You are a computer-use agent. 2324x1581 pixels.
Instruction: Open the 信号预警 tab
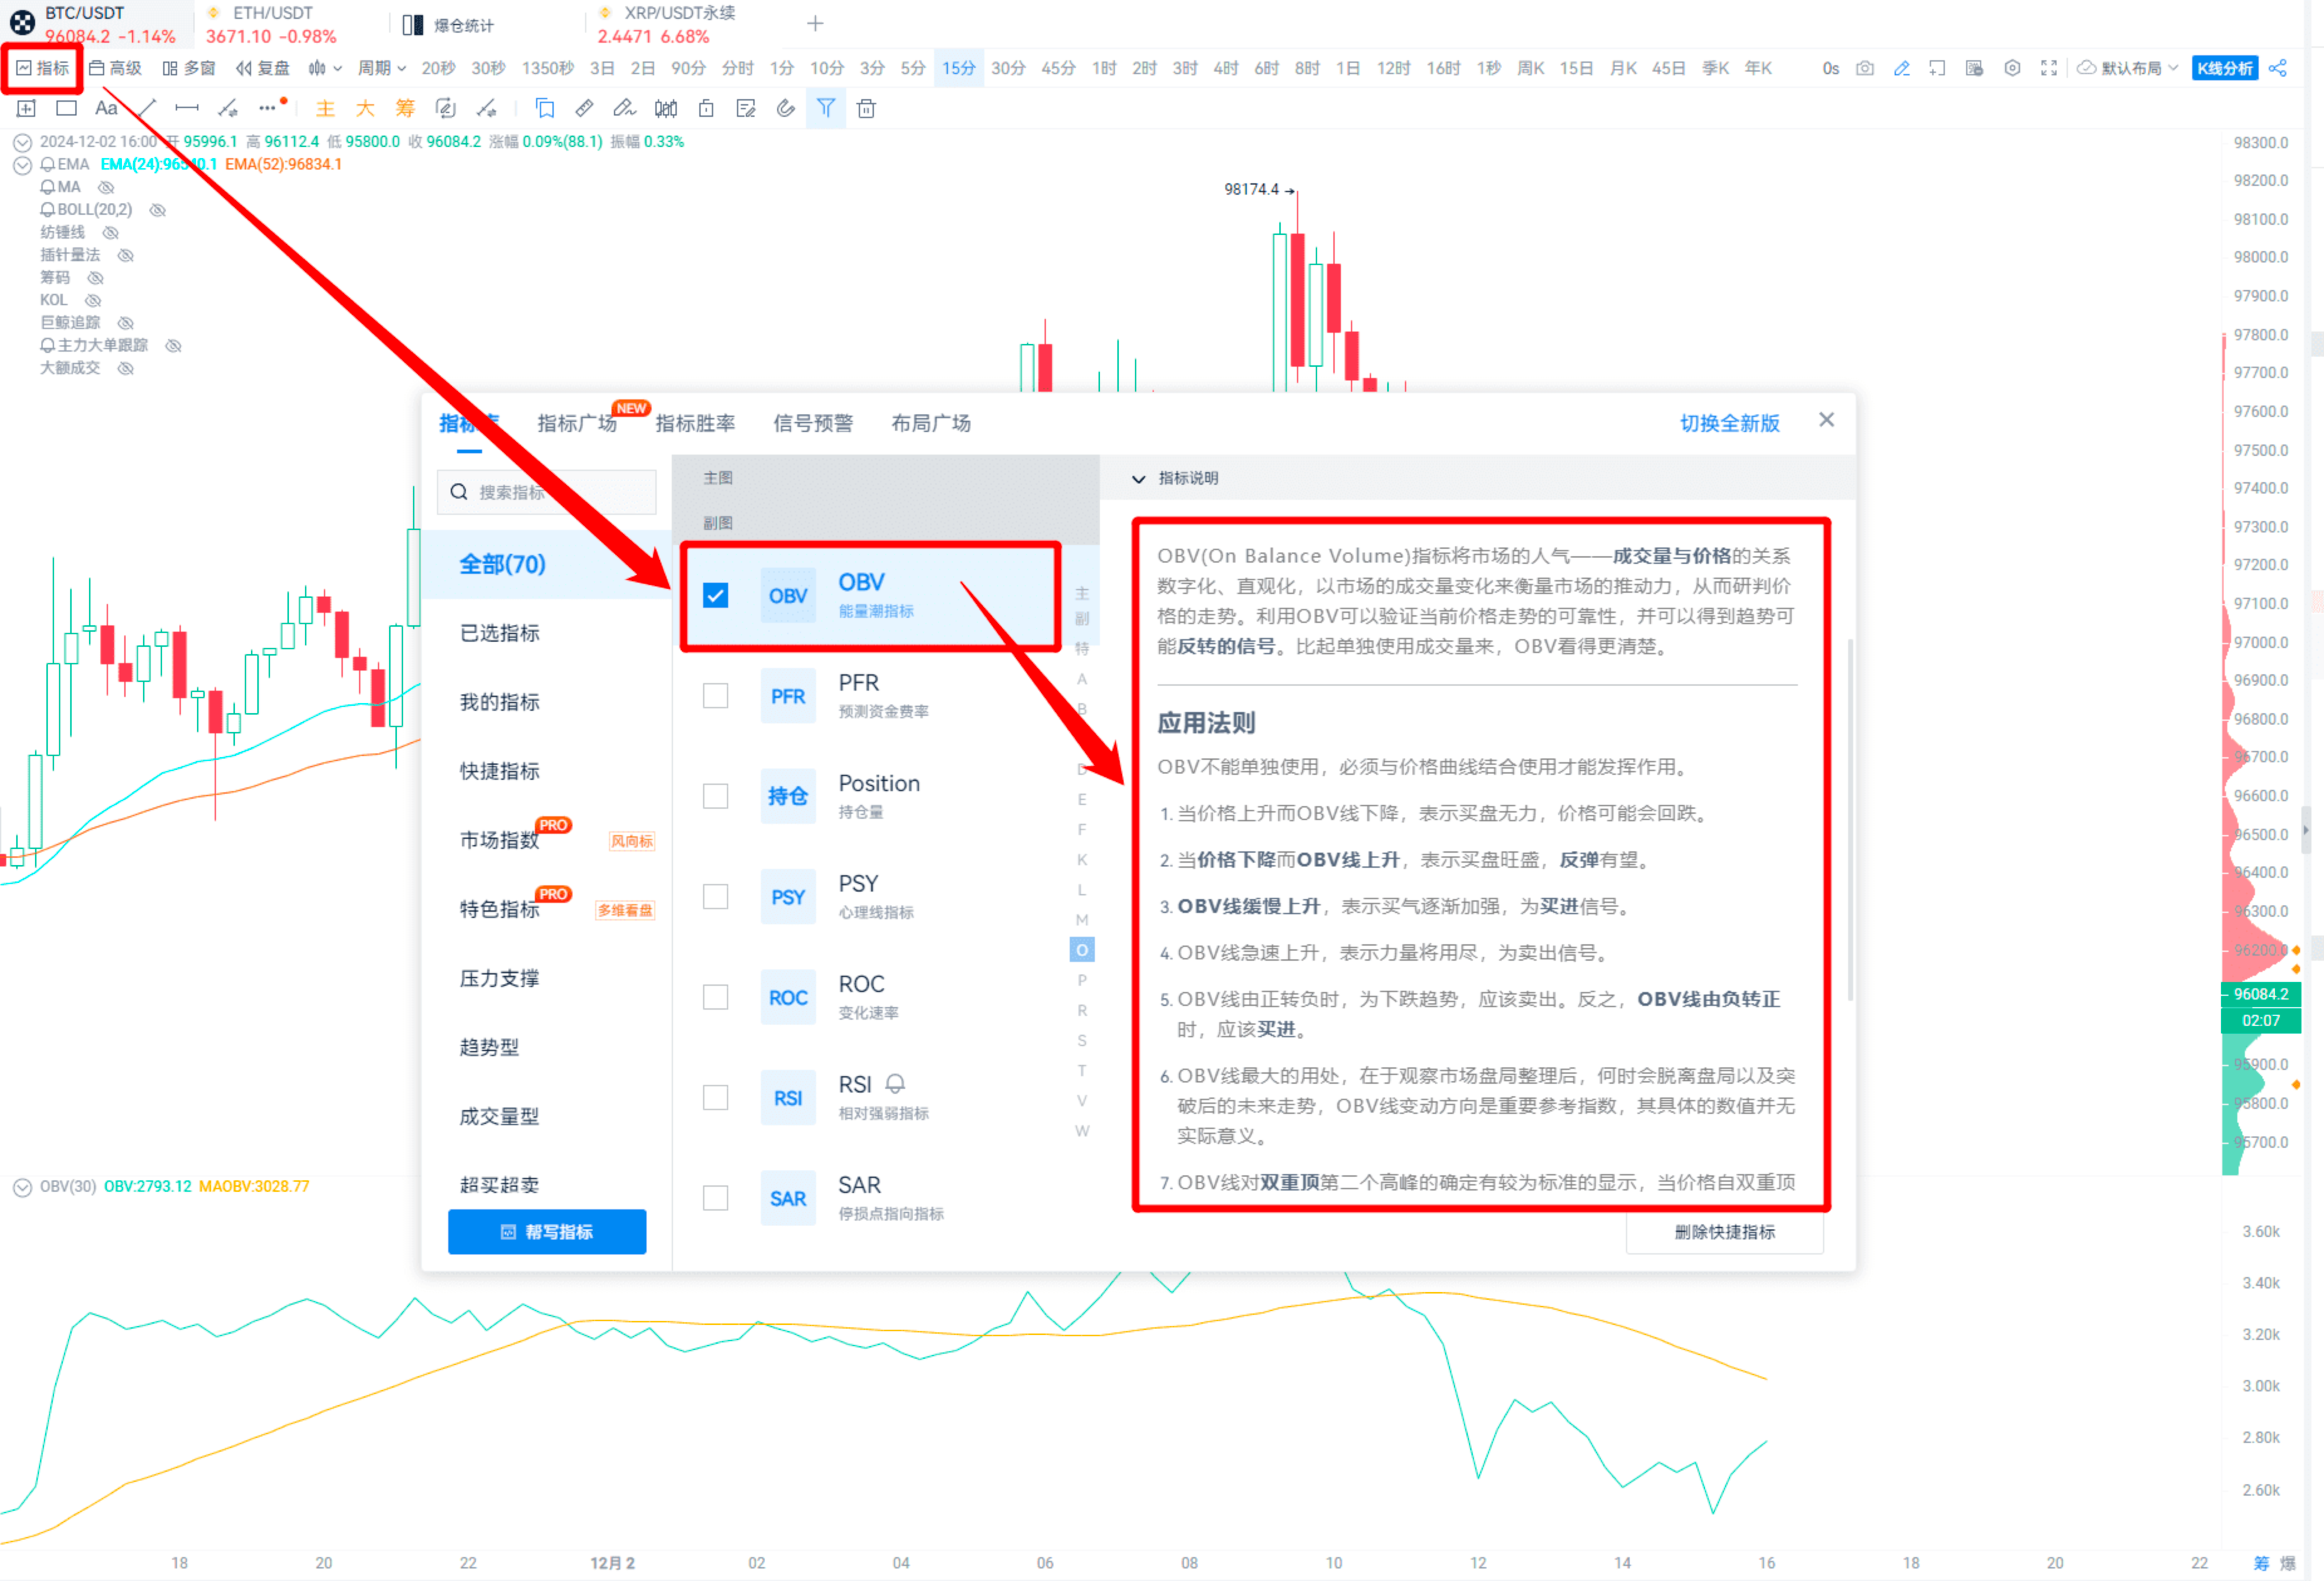pos(813,423)
